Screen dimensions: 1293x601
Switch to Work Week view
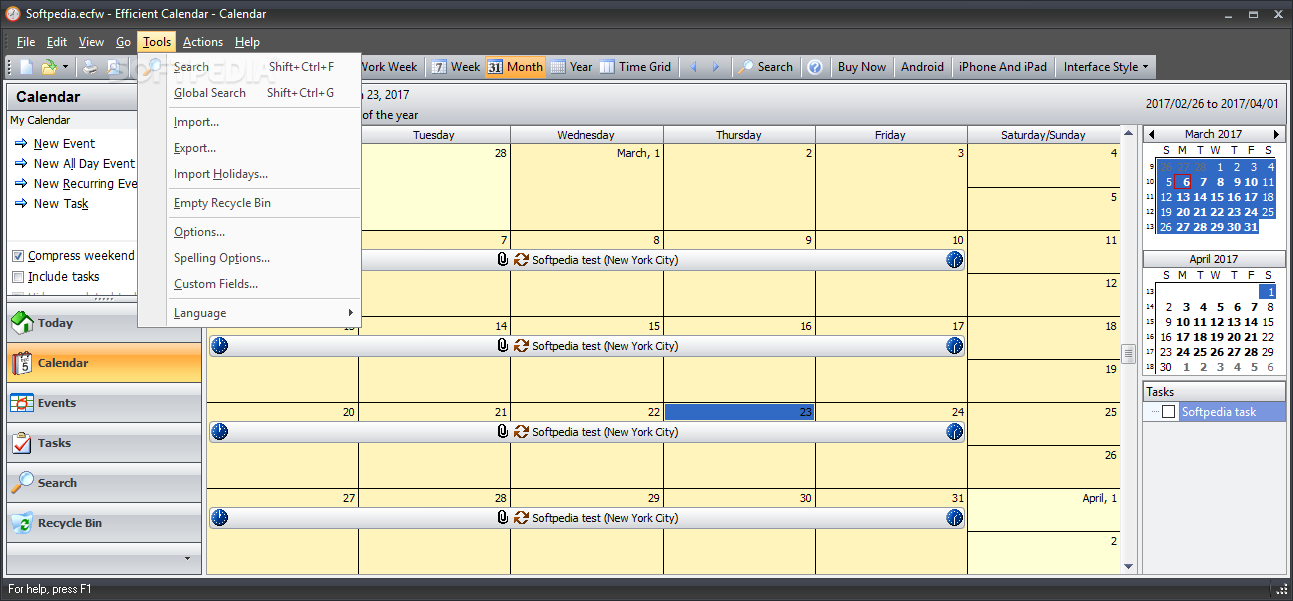388,67
